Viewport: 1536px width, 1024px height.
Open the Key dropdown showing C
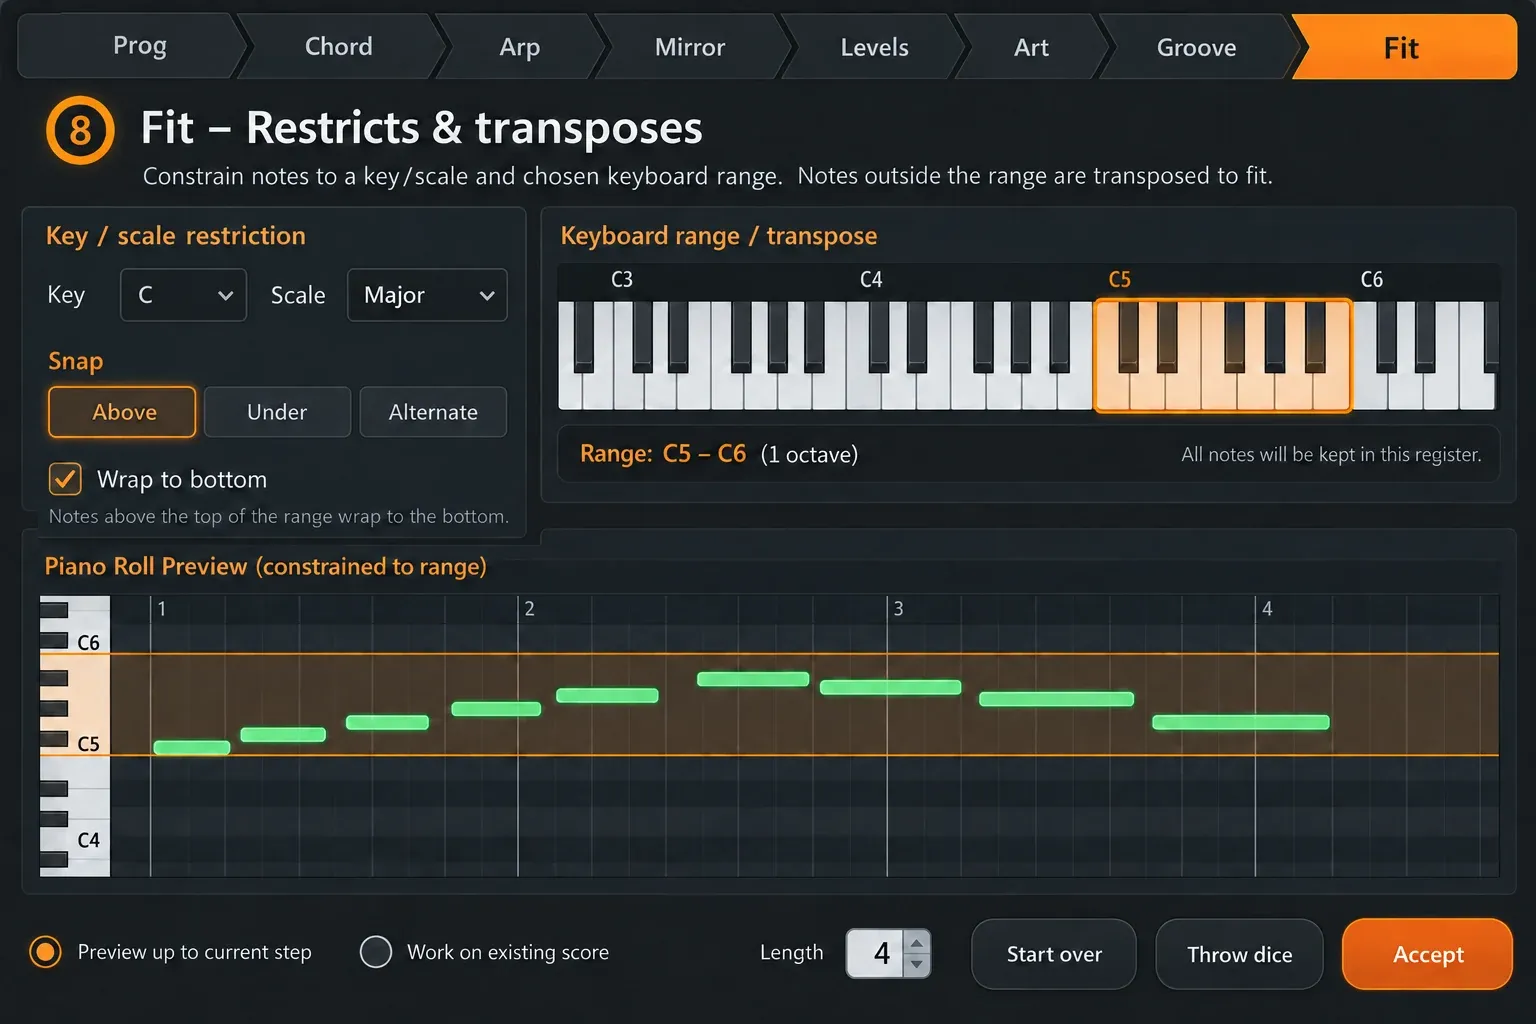click(x=183, y=295)
